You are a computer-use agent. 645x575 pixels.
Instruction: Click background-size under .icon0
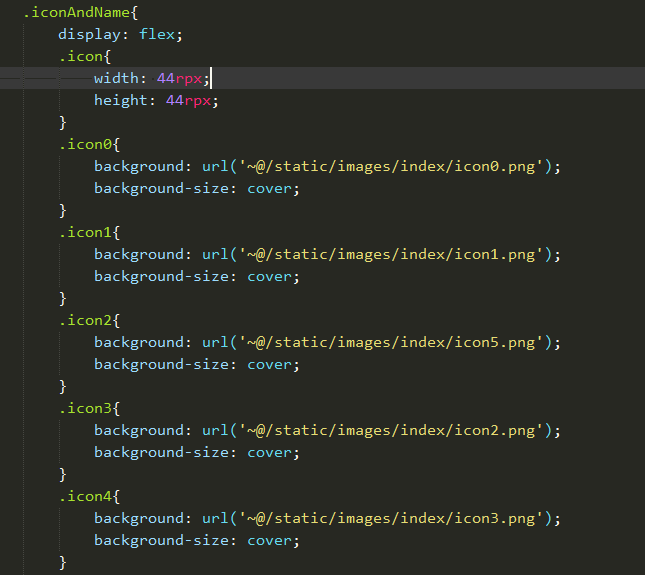(x=162, y=188)
